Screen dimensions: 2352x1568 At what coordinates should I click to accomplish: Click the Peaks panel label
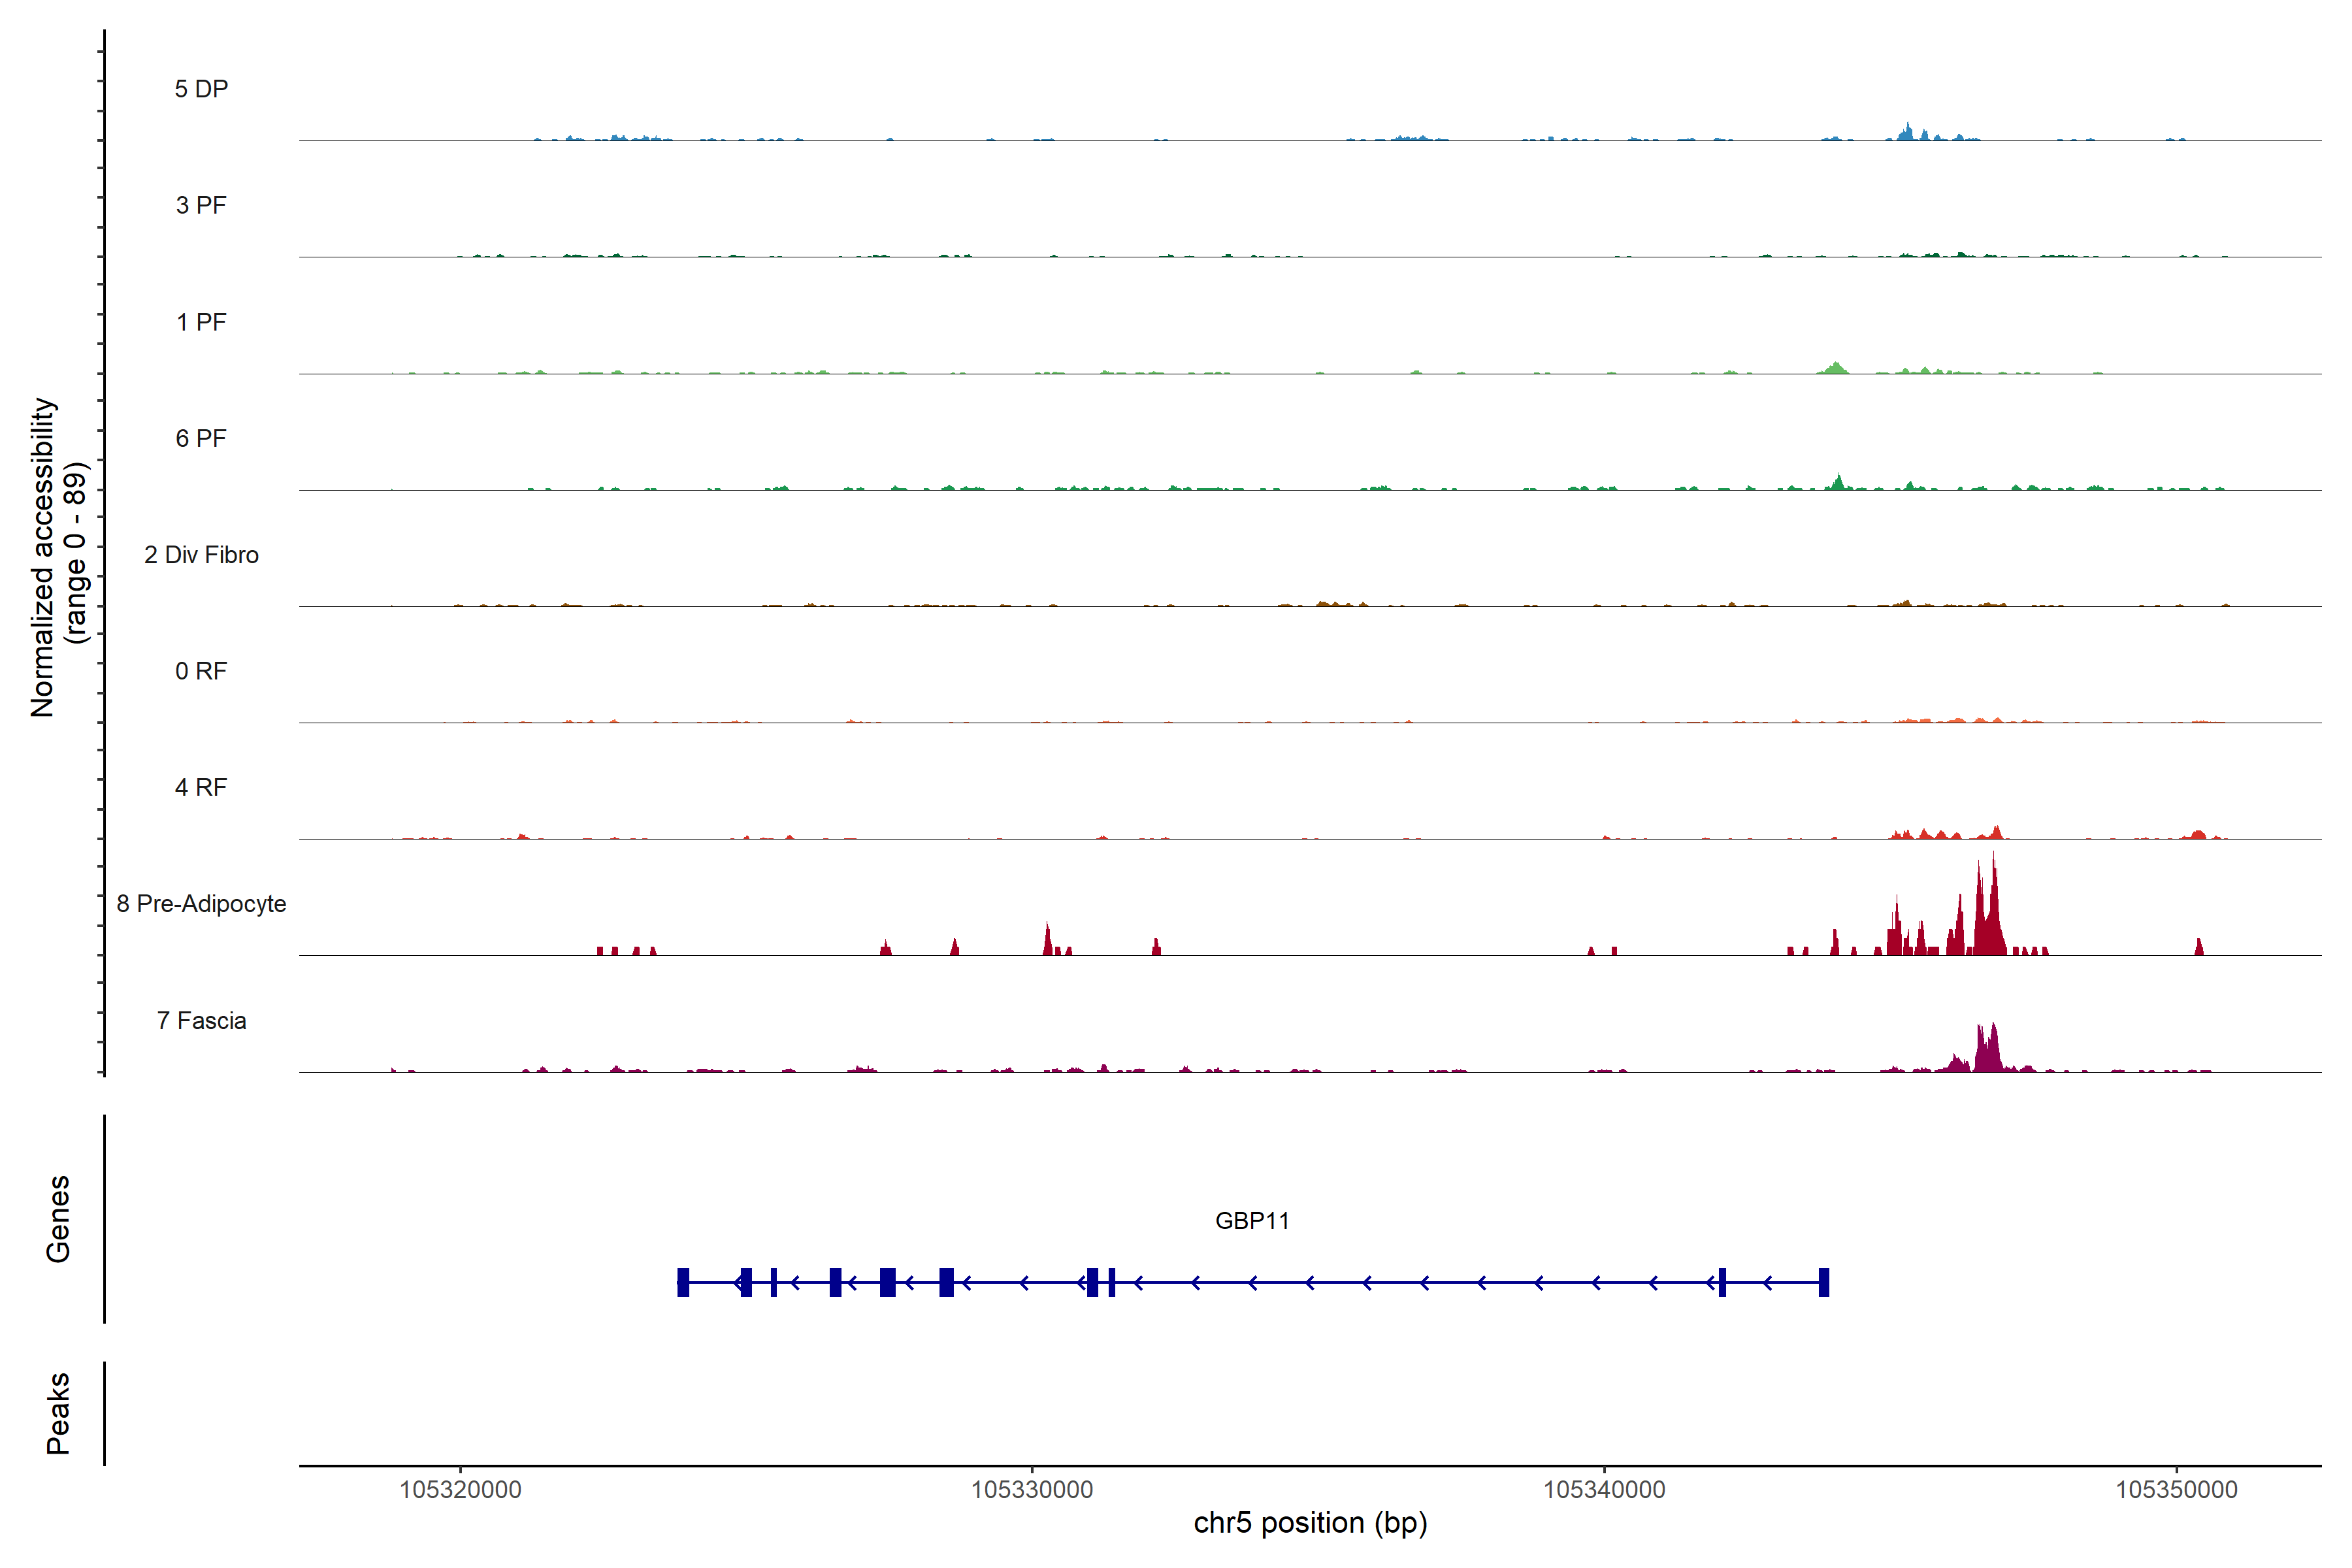pos(58,1412)
